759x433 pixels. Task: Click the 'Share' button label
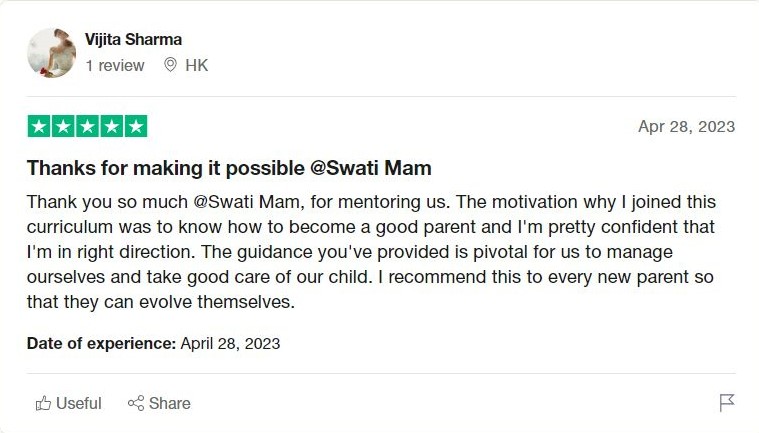[170, 403]
